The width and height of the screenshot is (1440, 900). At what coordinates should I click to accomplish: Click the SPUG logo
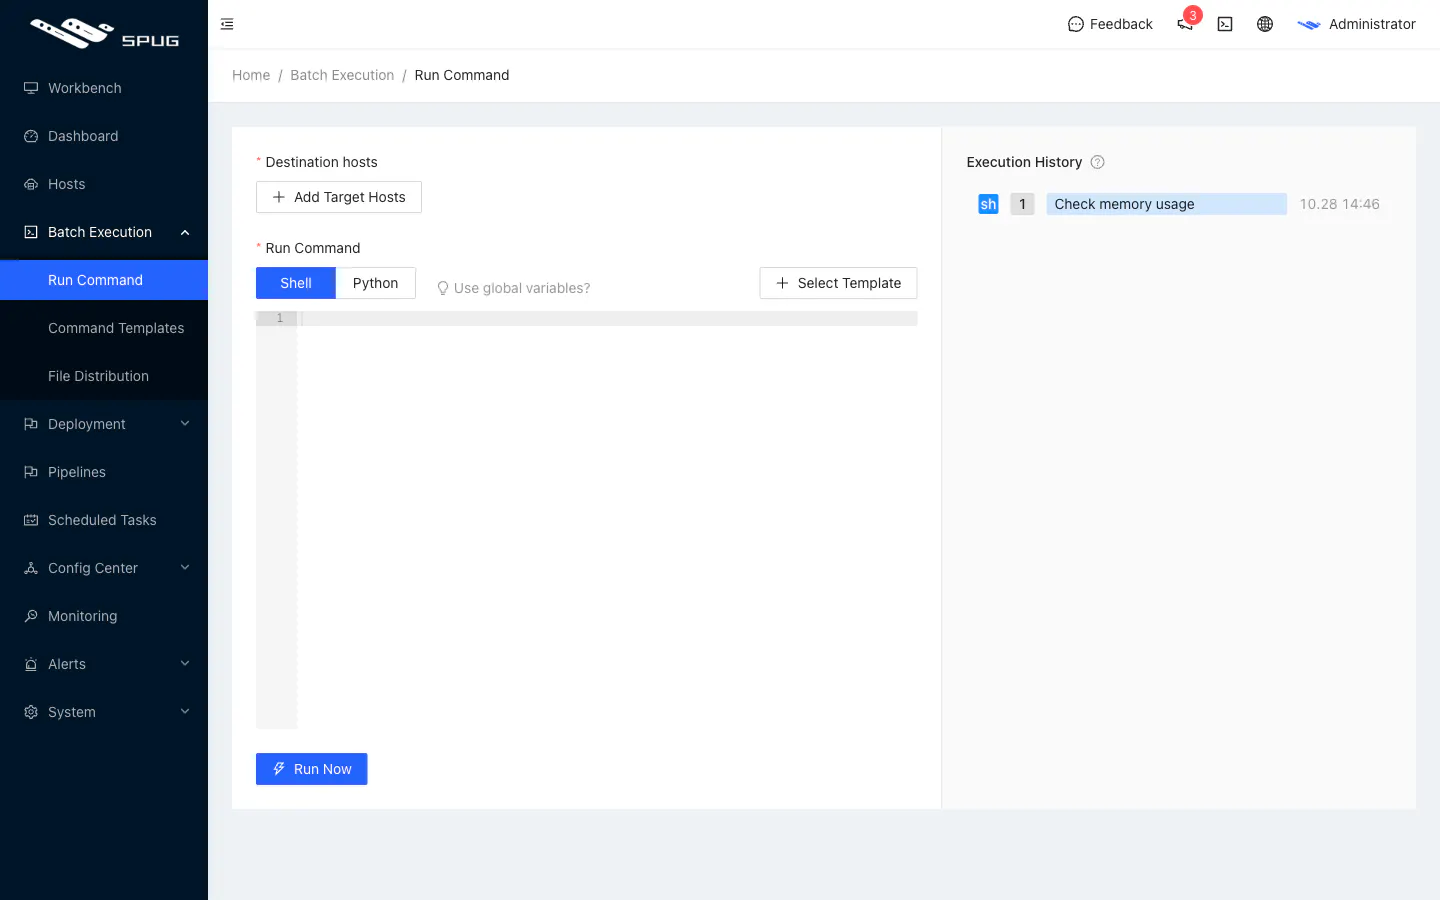click(x=104, y=33)
